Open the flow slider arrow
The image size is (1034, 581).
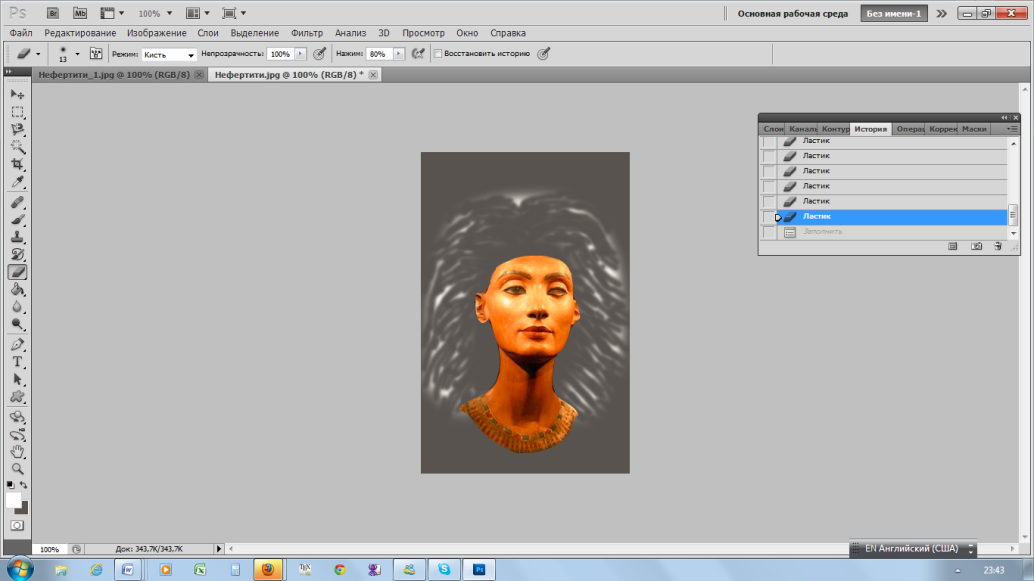(398, 53)
